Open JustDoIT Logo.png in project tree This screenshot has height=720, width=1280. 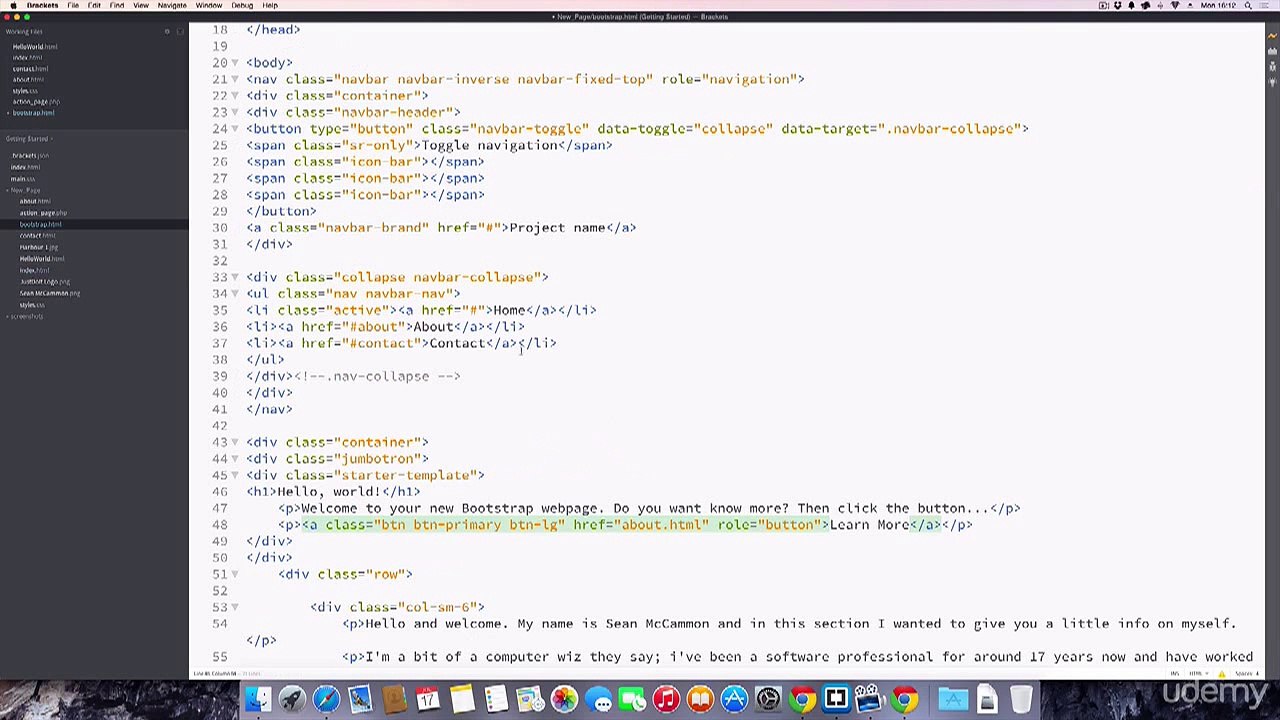(x=45, y=282)
